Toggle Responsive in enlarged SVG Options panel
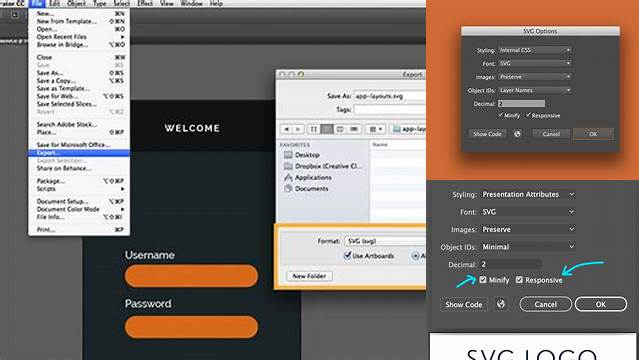The height and width of the screenshot is (360, 639). tap(519, 280)
